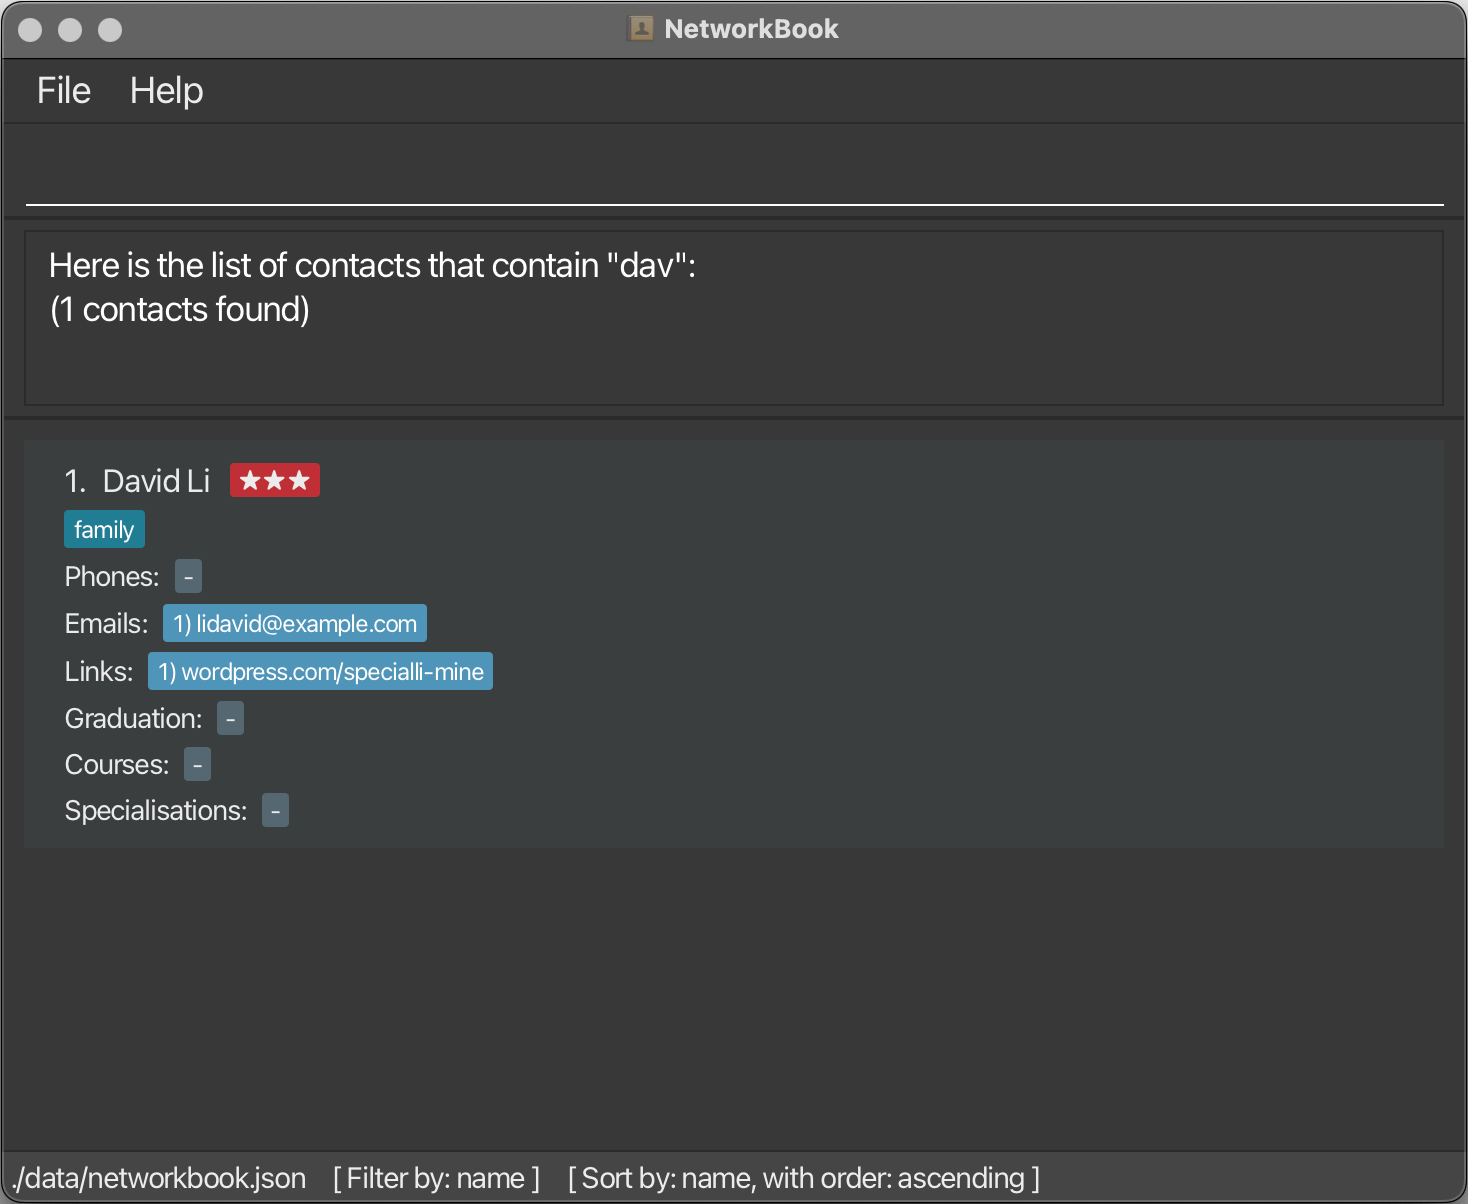
Task: Click the Filter by: name status entry
Action: click(x=436, y=1178)
